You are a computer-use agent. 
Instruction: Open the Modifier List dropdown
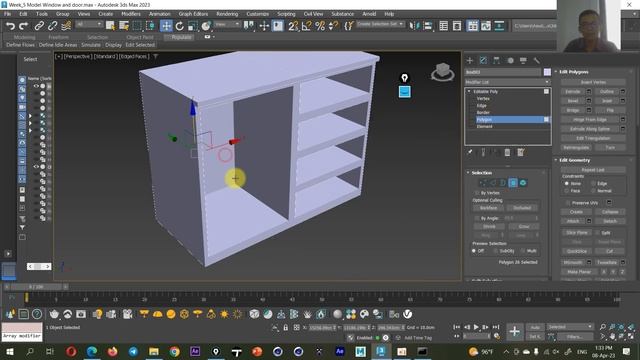click(x=507, y=82)
